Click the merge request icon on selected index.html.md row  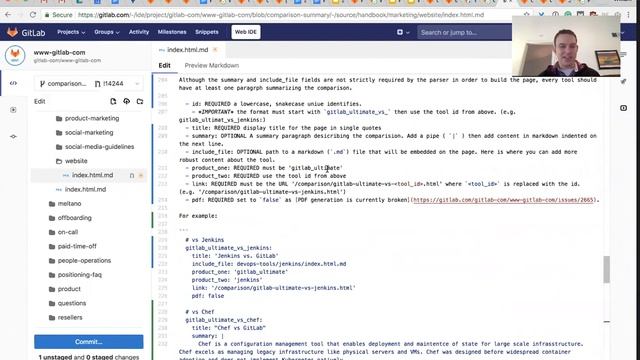(131, 176)
